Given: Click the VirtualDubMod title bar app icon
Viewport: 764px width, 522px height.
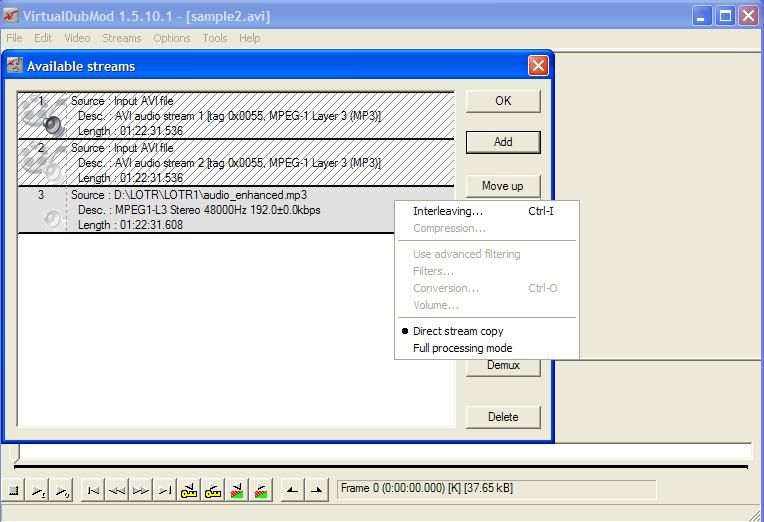Looking at the screenshot, I should click(10, 16).
